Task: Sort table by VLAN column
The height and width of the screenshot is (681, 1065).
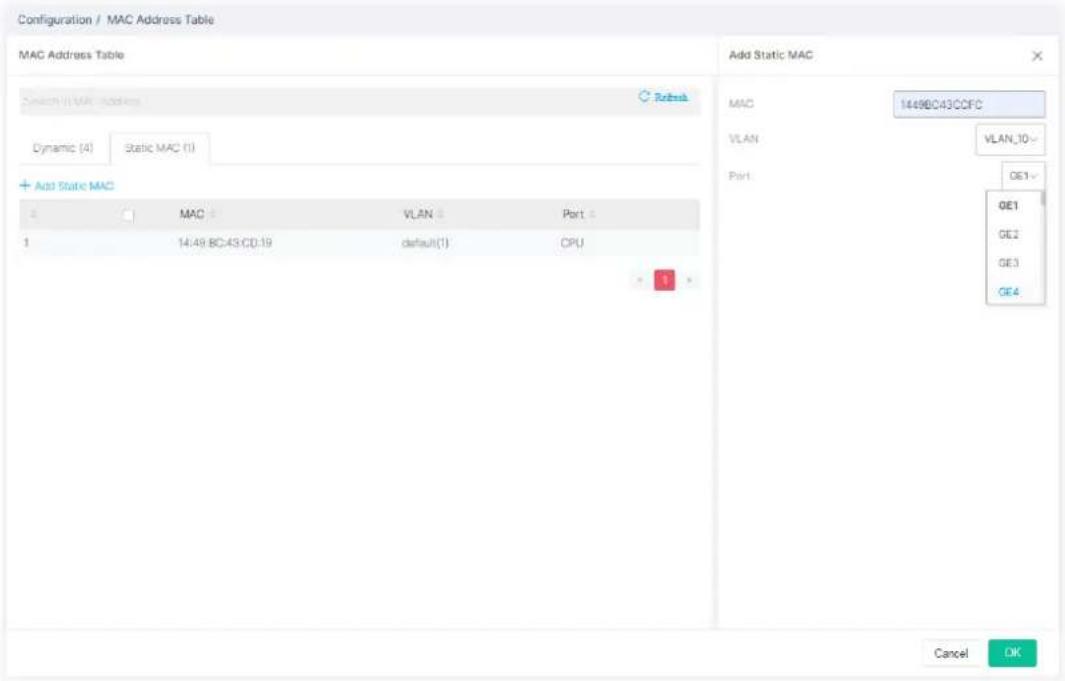Action: tap(441, 215)
